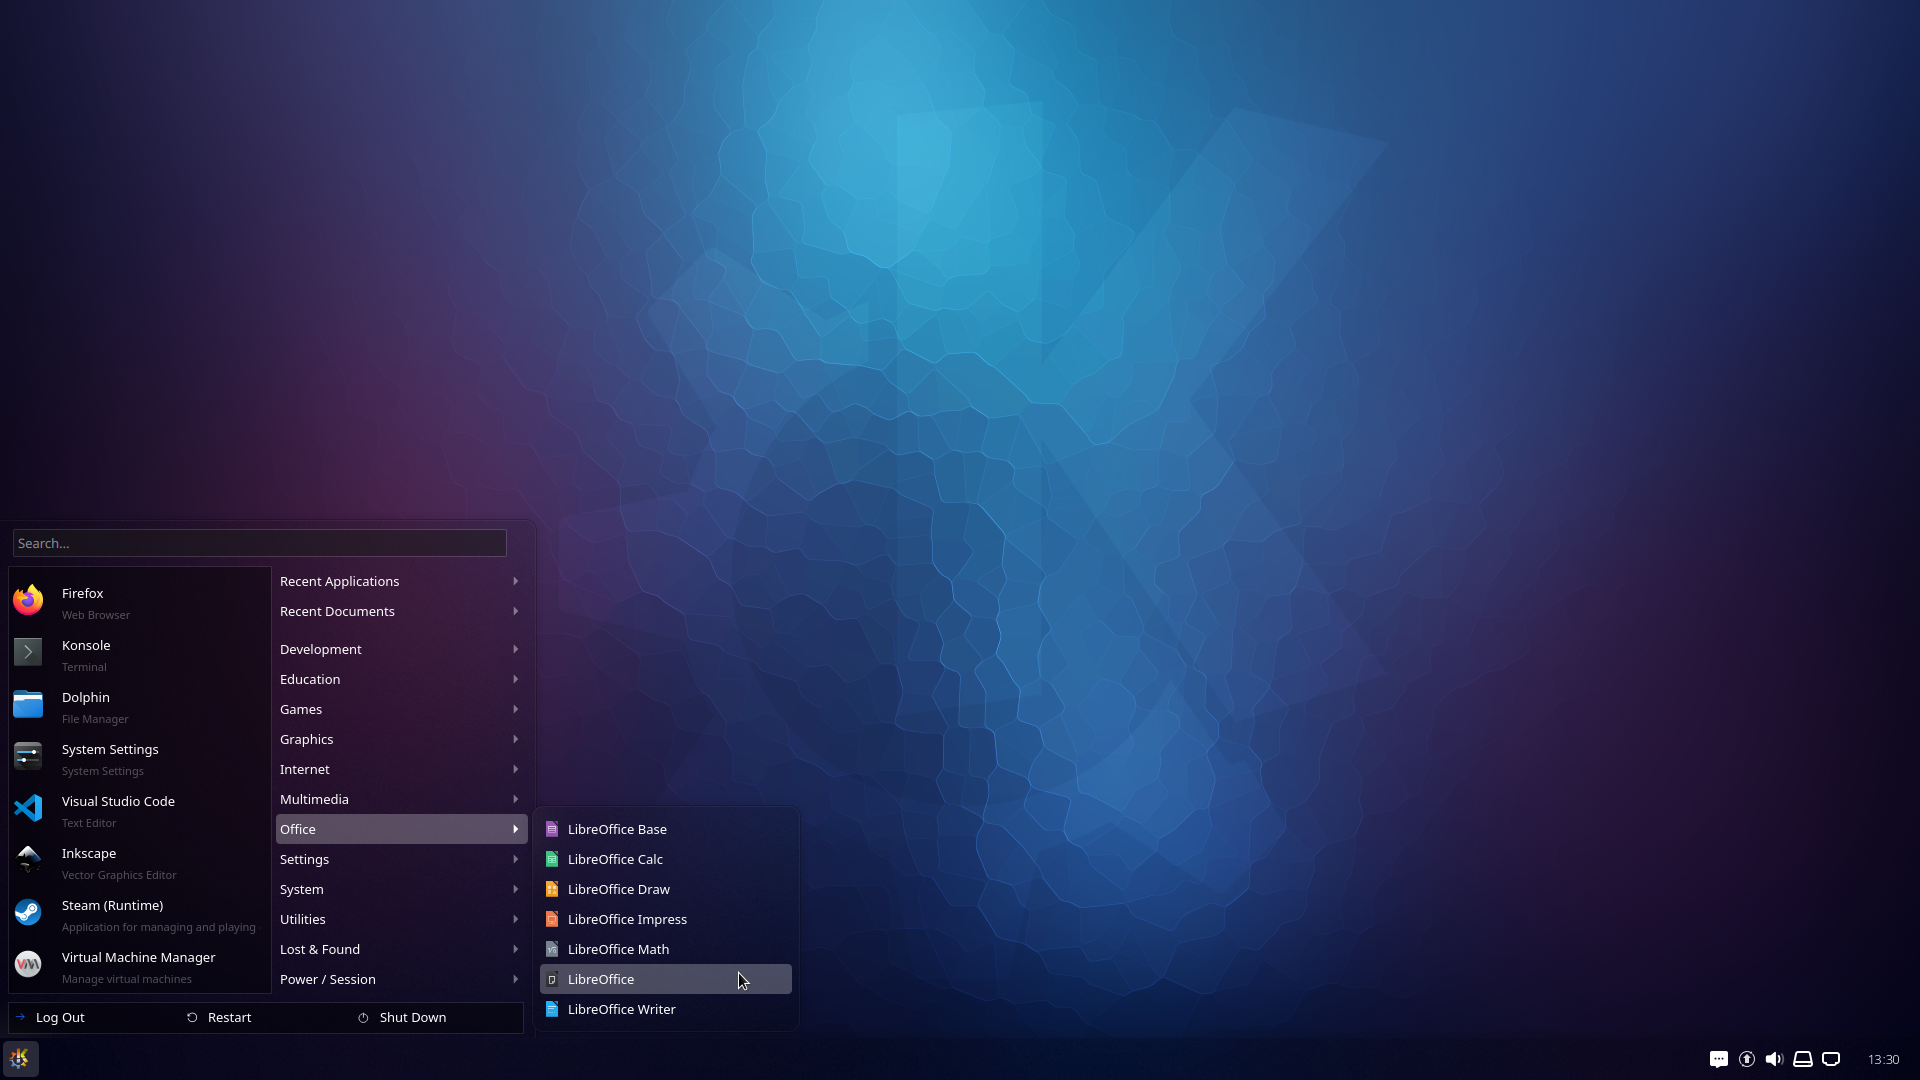Open the System category menu
This screenshot has width=1920, height=1080.
click(x=401, y=889)
